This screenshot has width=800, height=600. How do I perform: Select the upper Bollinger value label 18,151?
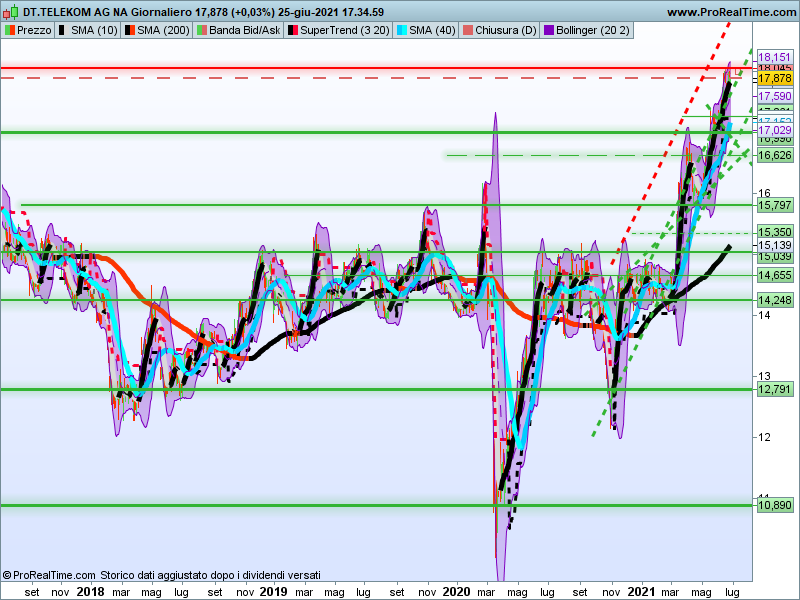tap(774, 57)
